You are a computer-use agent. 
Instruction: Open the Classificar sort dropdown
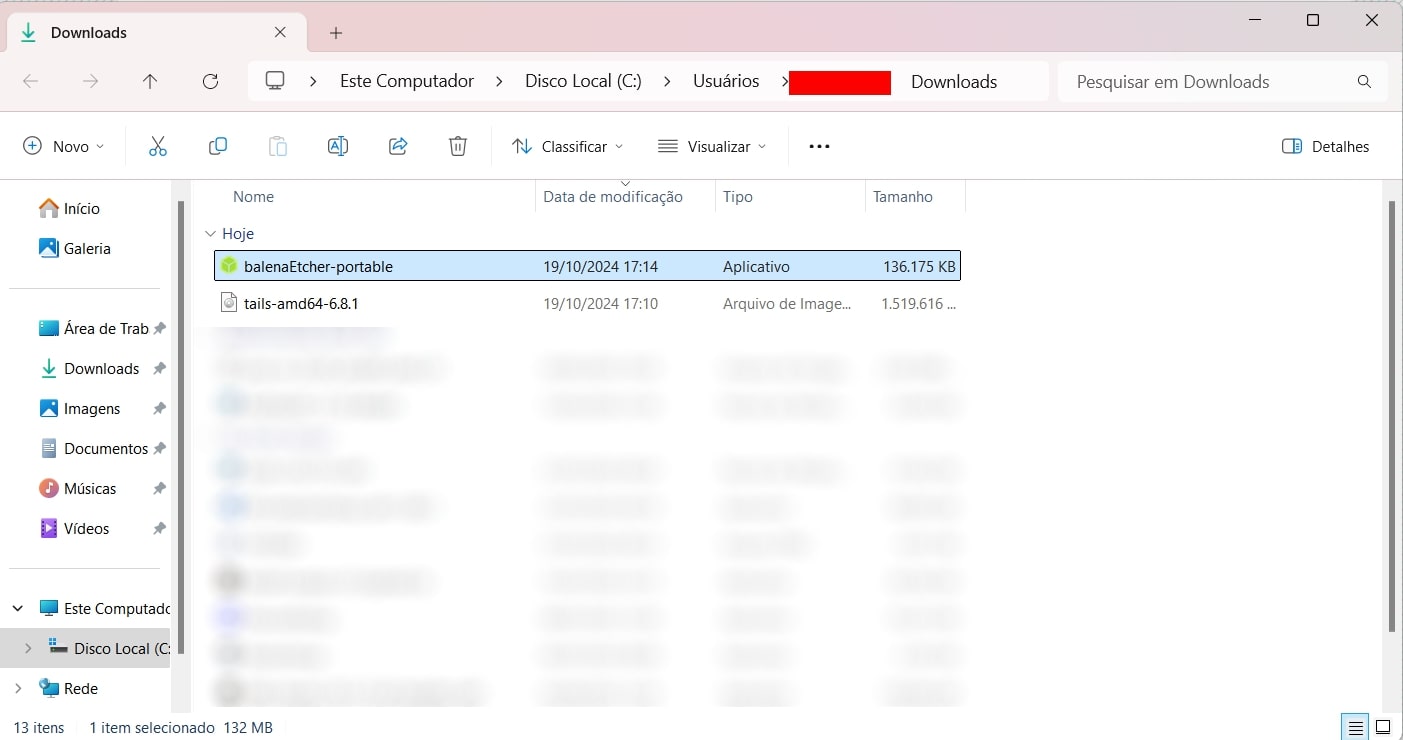tap(567, 146)
